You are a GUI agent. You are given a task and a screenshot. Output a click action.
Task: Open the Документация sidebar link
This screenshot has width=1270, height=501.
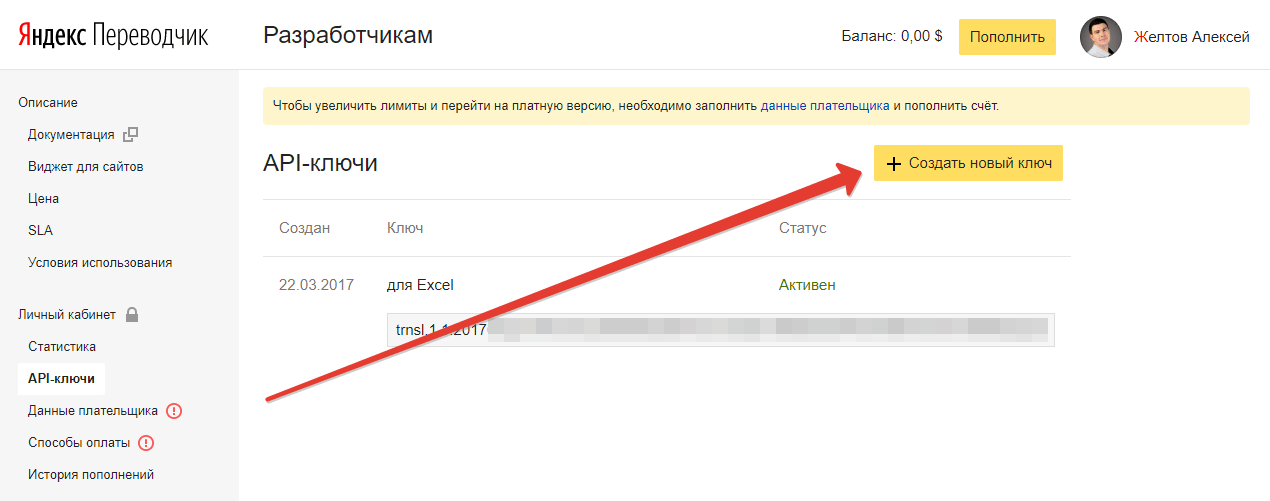pyautogui.click(x=71, y=135)
